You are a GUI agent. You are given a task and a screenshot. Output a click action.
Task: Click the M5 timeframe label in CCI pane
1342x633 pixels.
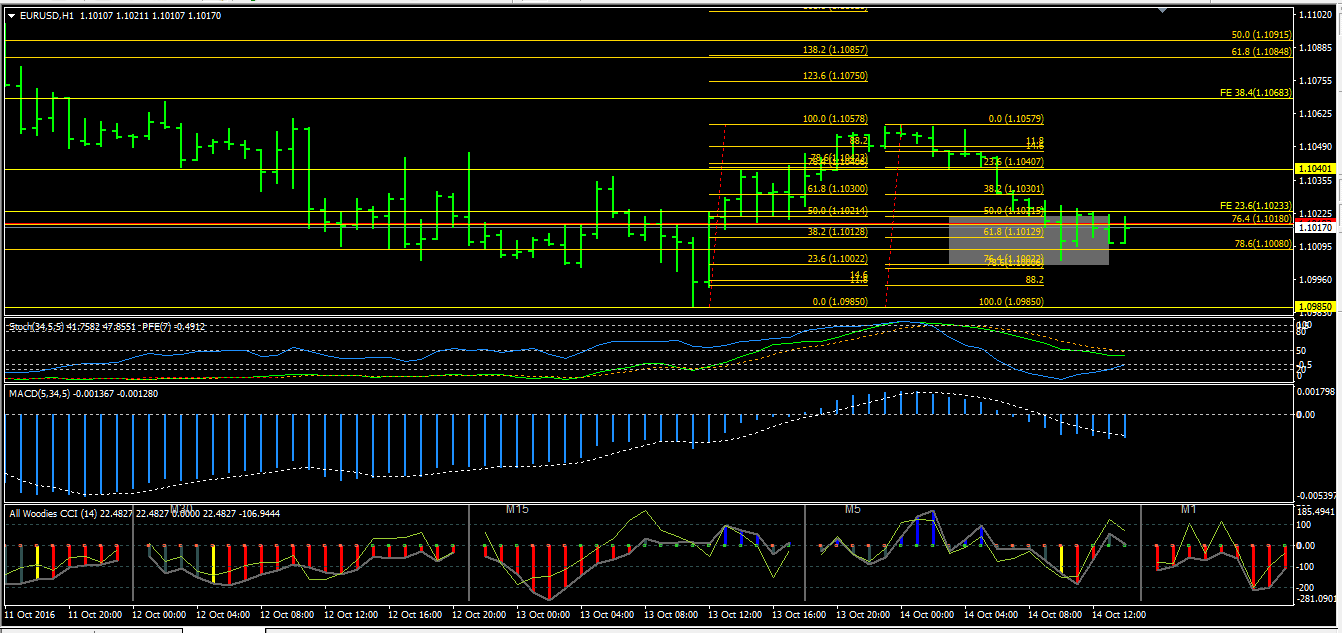pos(852,509)
